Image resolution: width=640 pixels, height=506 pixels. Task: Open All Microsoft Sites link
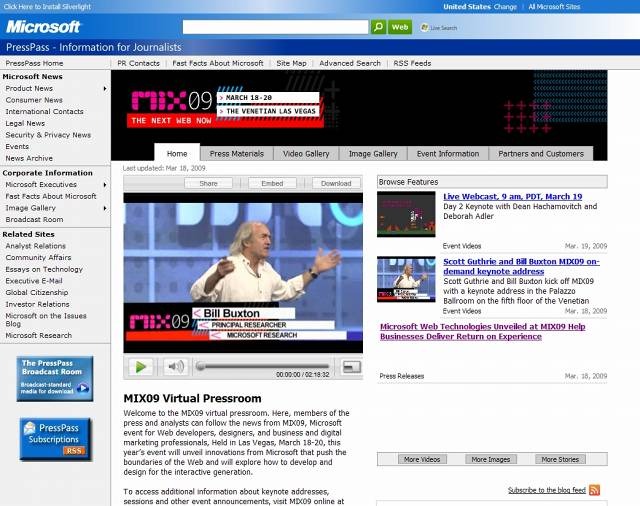coord(554,7)
